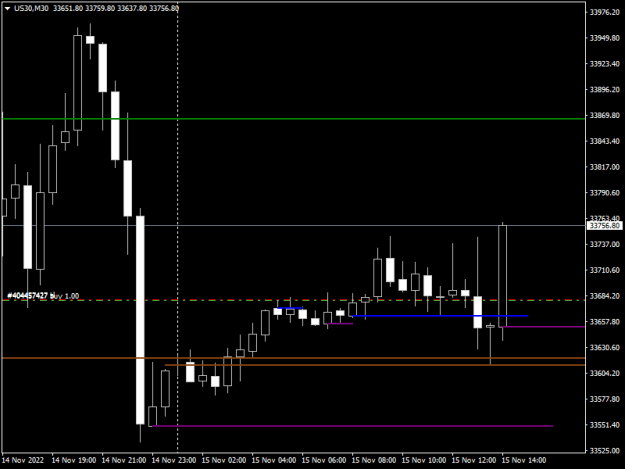The width and height of the screenshot is (625, 469).
Task: Click the OHLC values after the chart title
Action: [x=116, y=8]
